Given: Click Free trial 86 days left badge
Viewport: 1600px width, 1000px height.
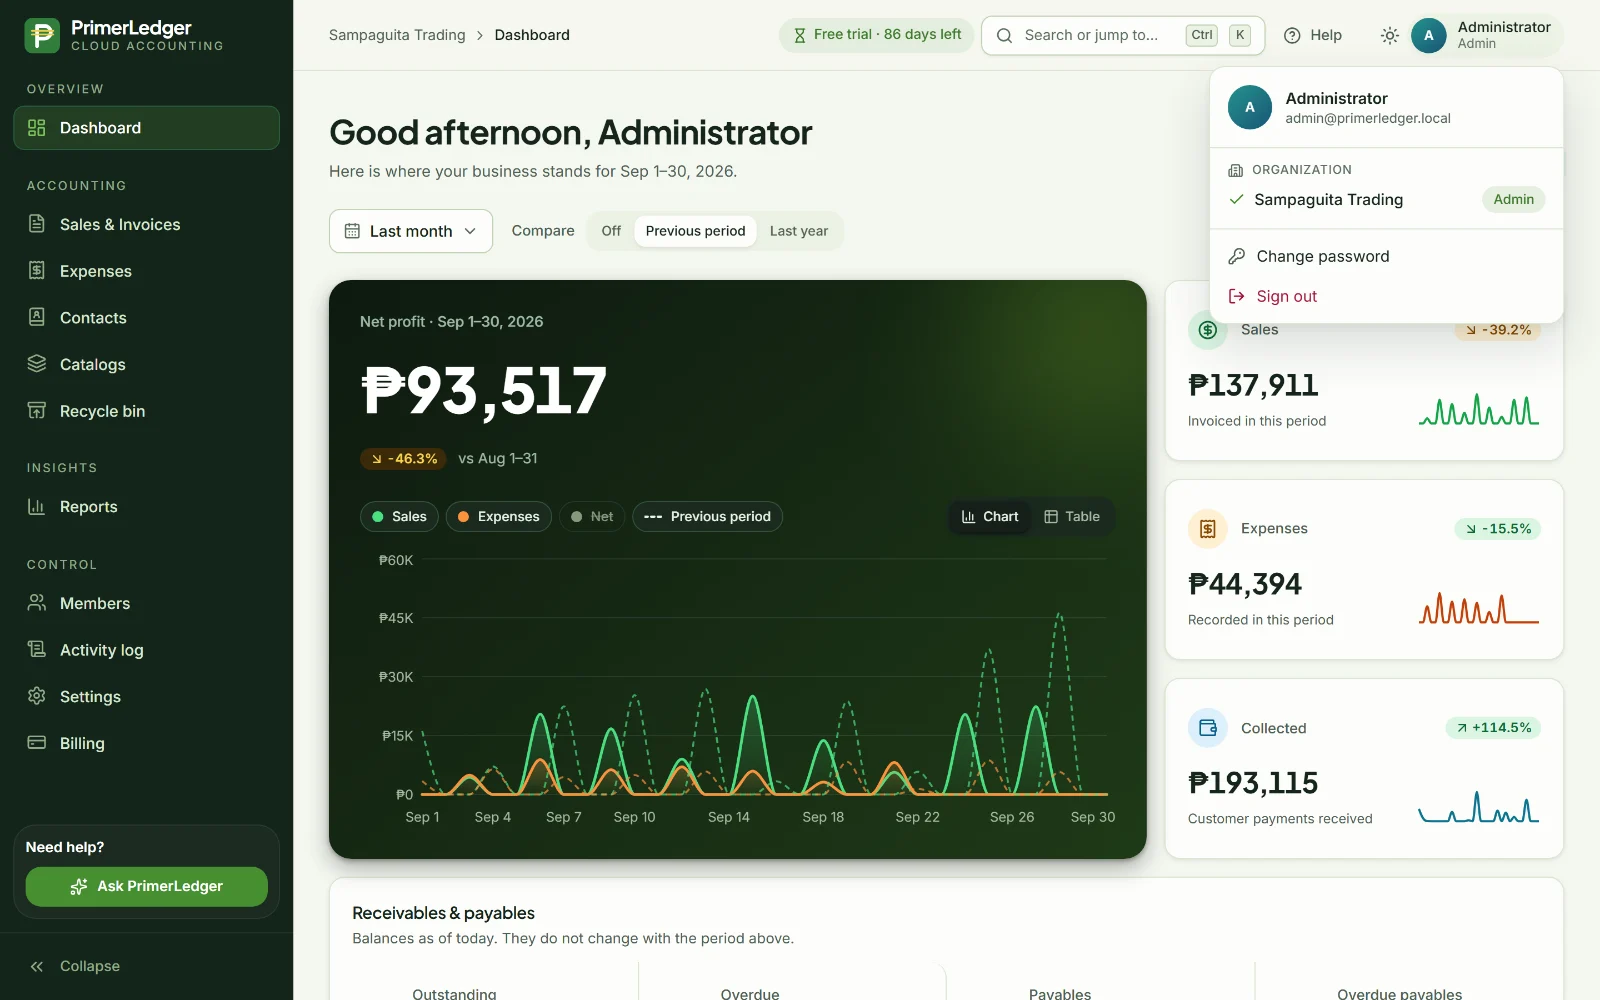Looking at the screenshot, I should coord(876,35).
